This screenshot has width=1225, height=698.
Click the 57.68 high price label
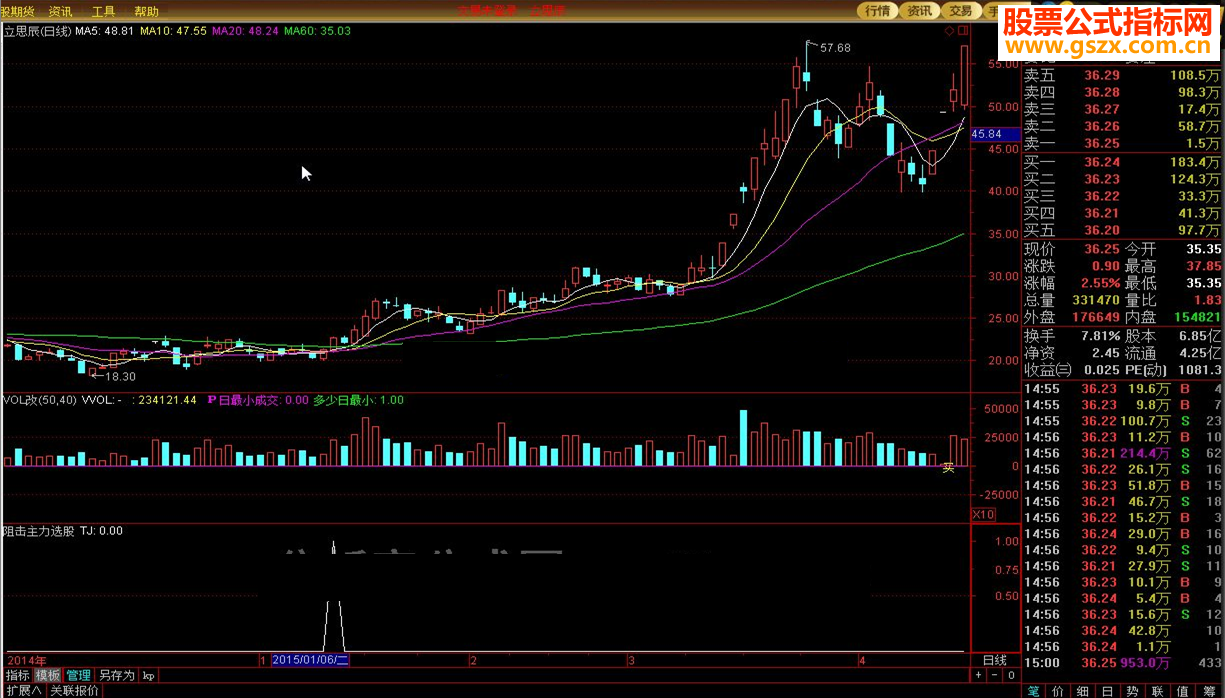tap(835, 48)
